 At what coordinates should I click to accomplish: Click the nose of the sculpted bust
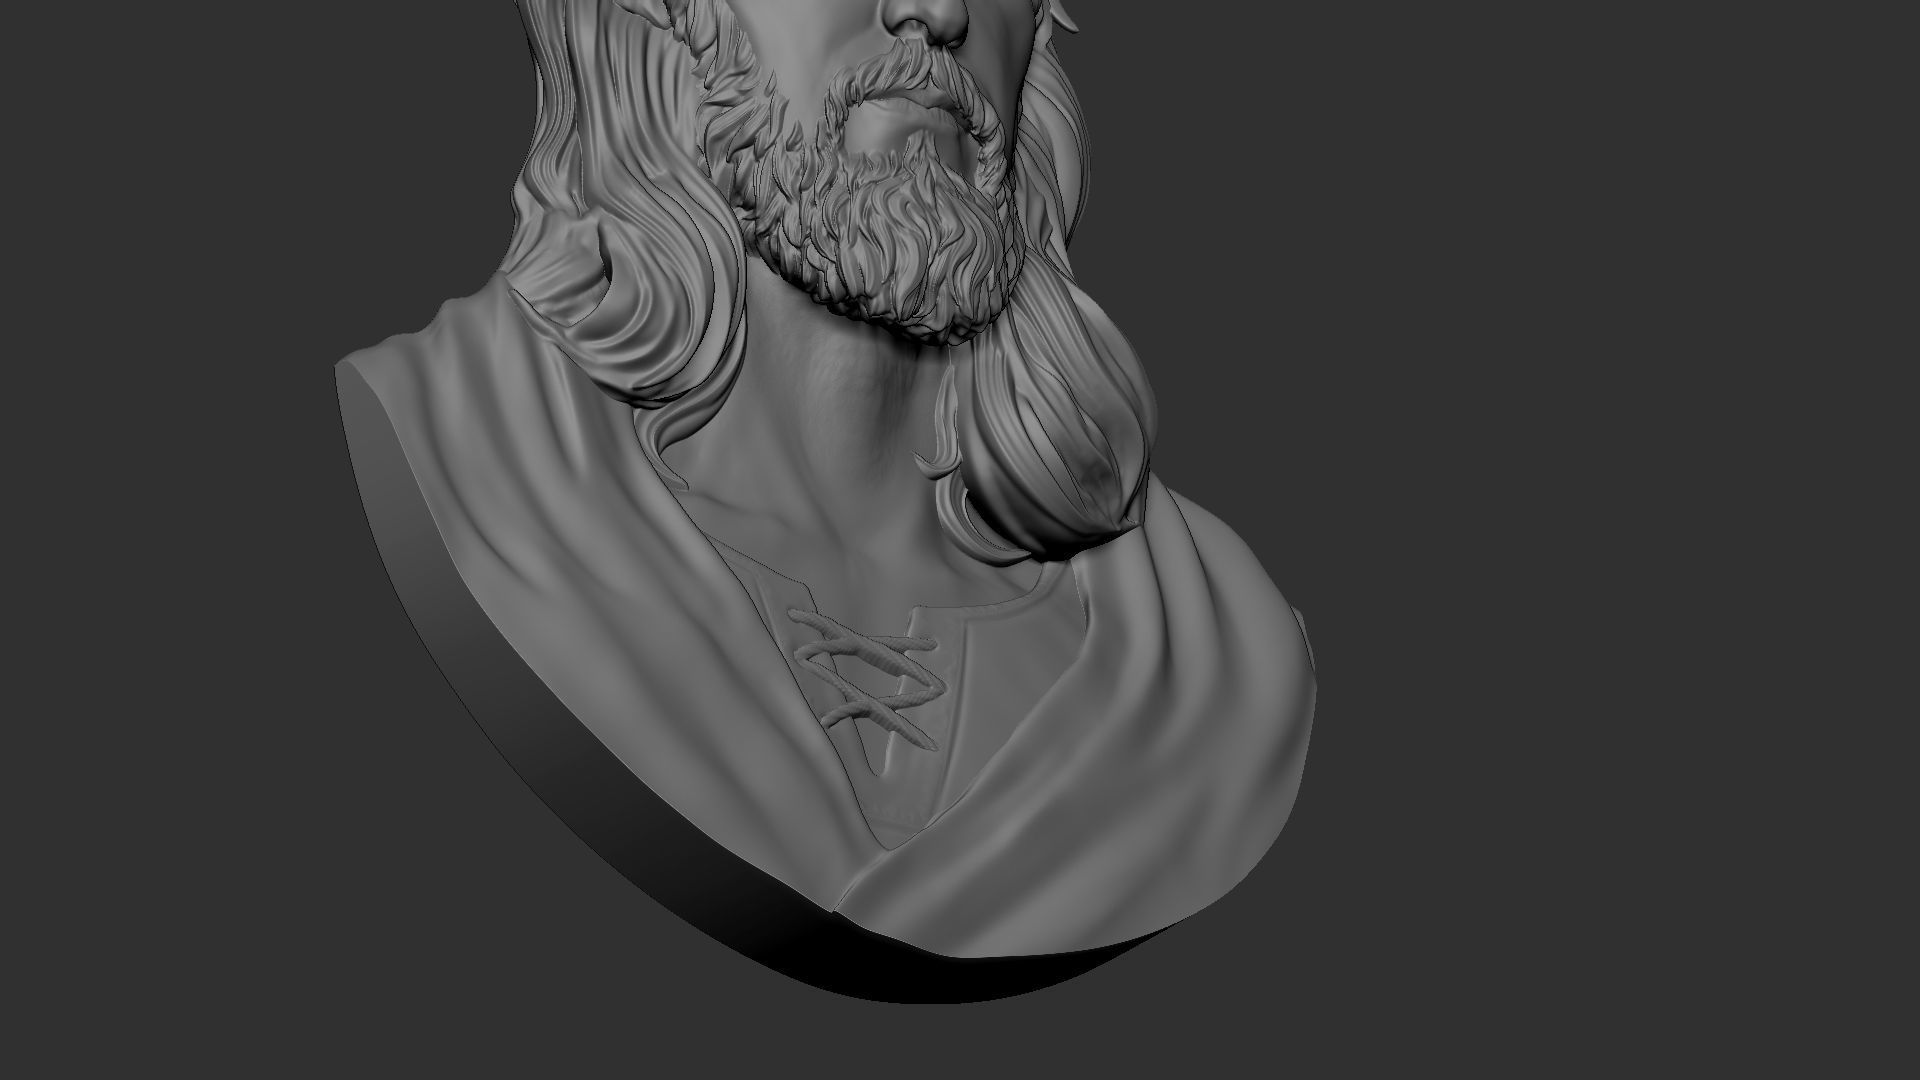[x=927, y=22]
